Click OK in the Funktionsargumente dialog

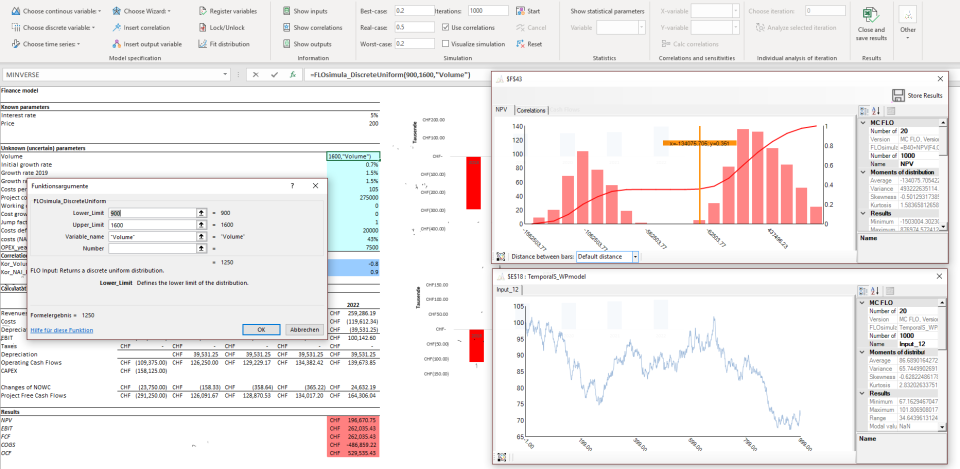pos(261,329)
